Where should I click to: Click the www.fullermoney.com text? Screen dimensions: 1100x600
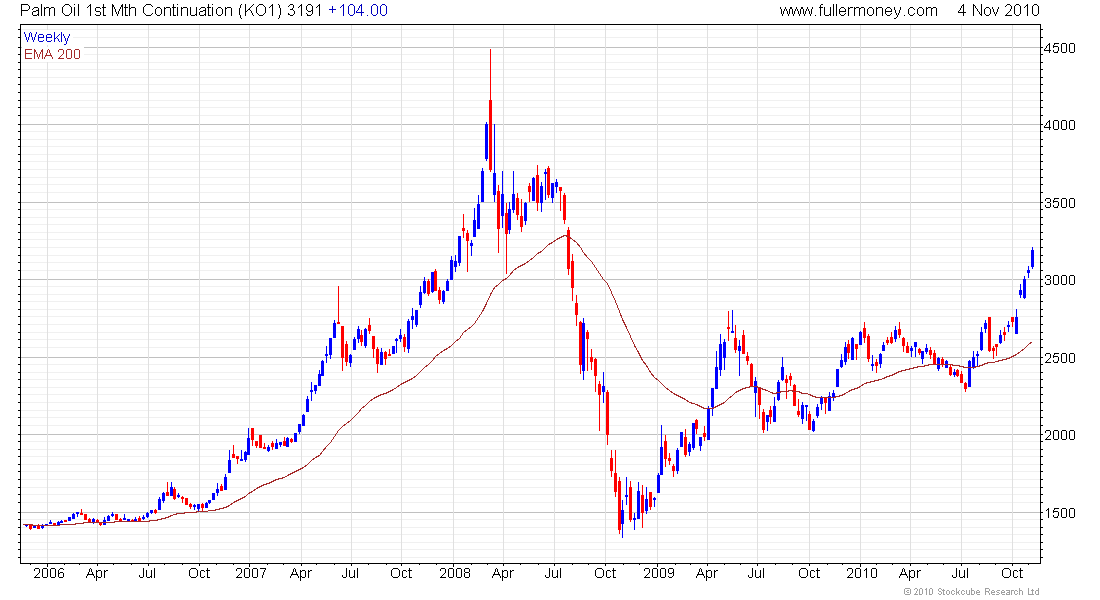coord(858,11)
